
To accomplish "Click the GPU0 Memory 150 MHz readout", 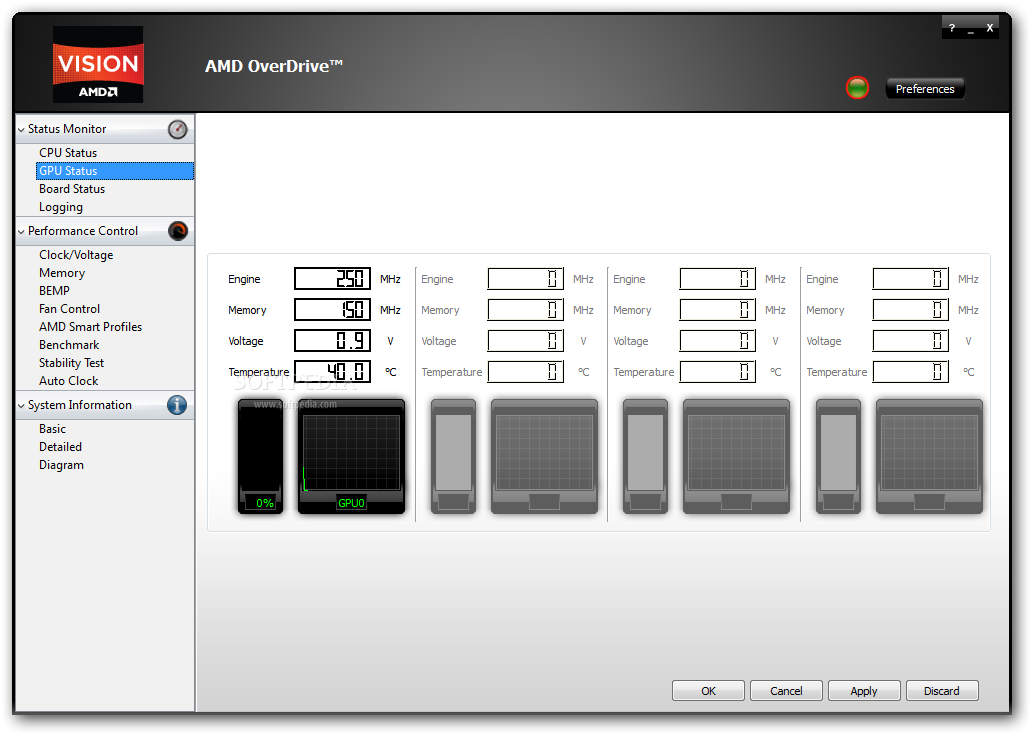I will click(332, 310).
